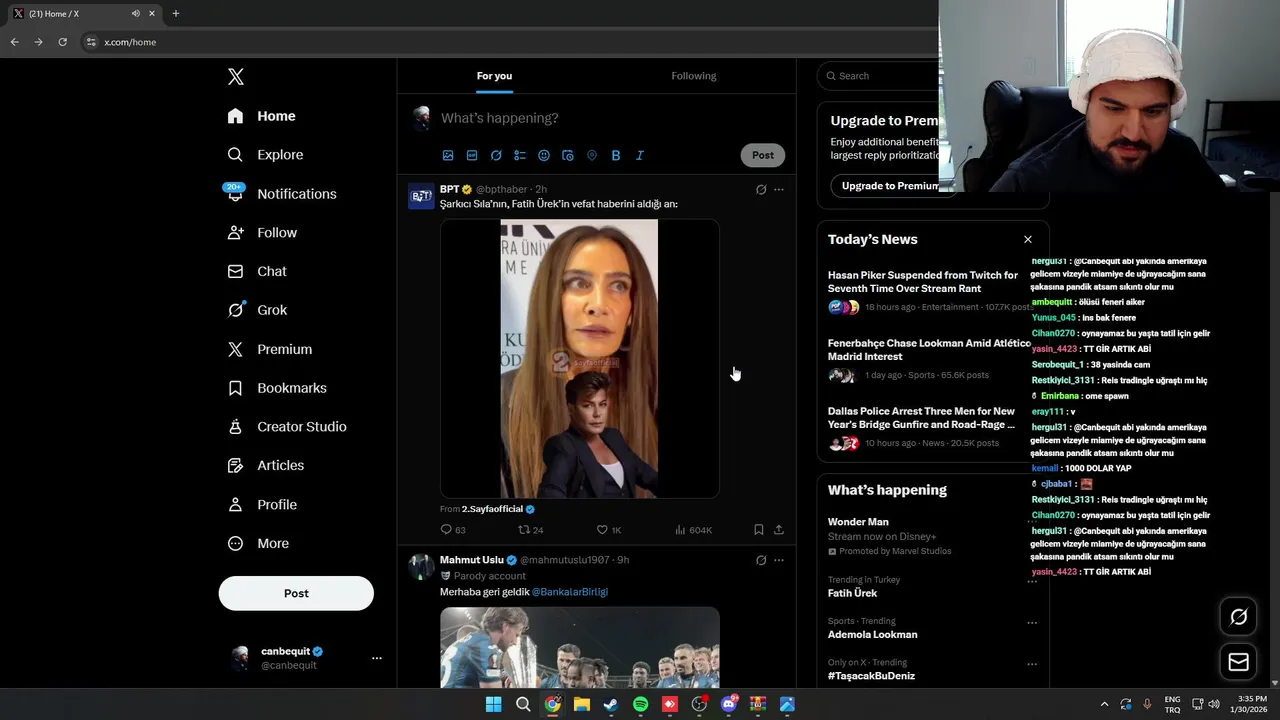Like the BPT post
Screen dimensions: 1280x720
click(x=609, y=530)
